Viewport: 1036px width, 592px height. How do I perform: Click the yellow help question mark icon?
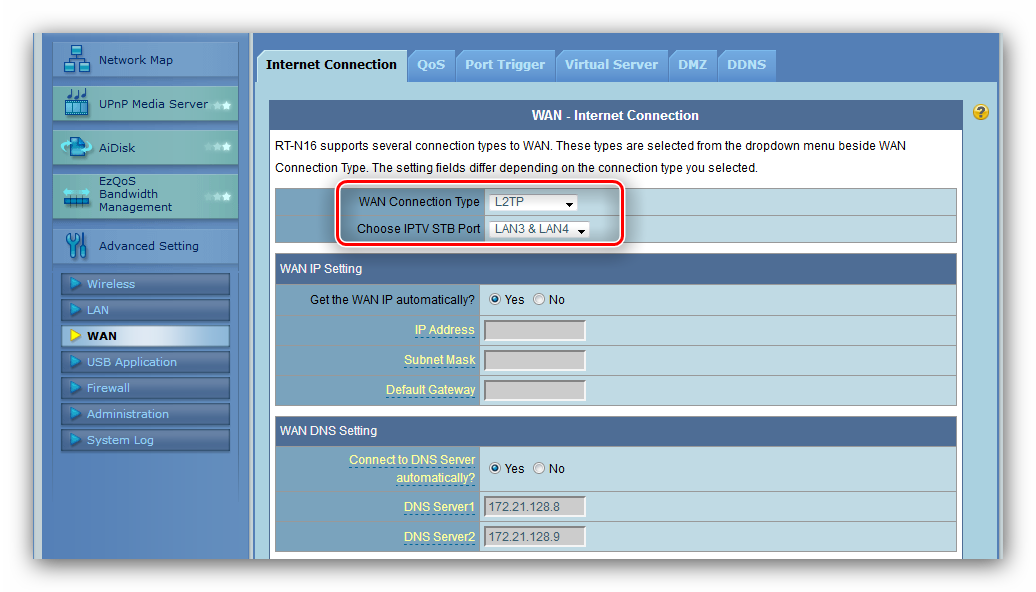980,113
